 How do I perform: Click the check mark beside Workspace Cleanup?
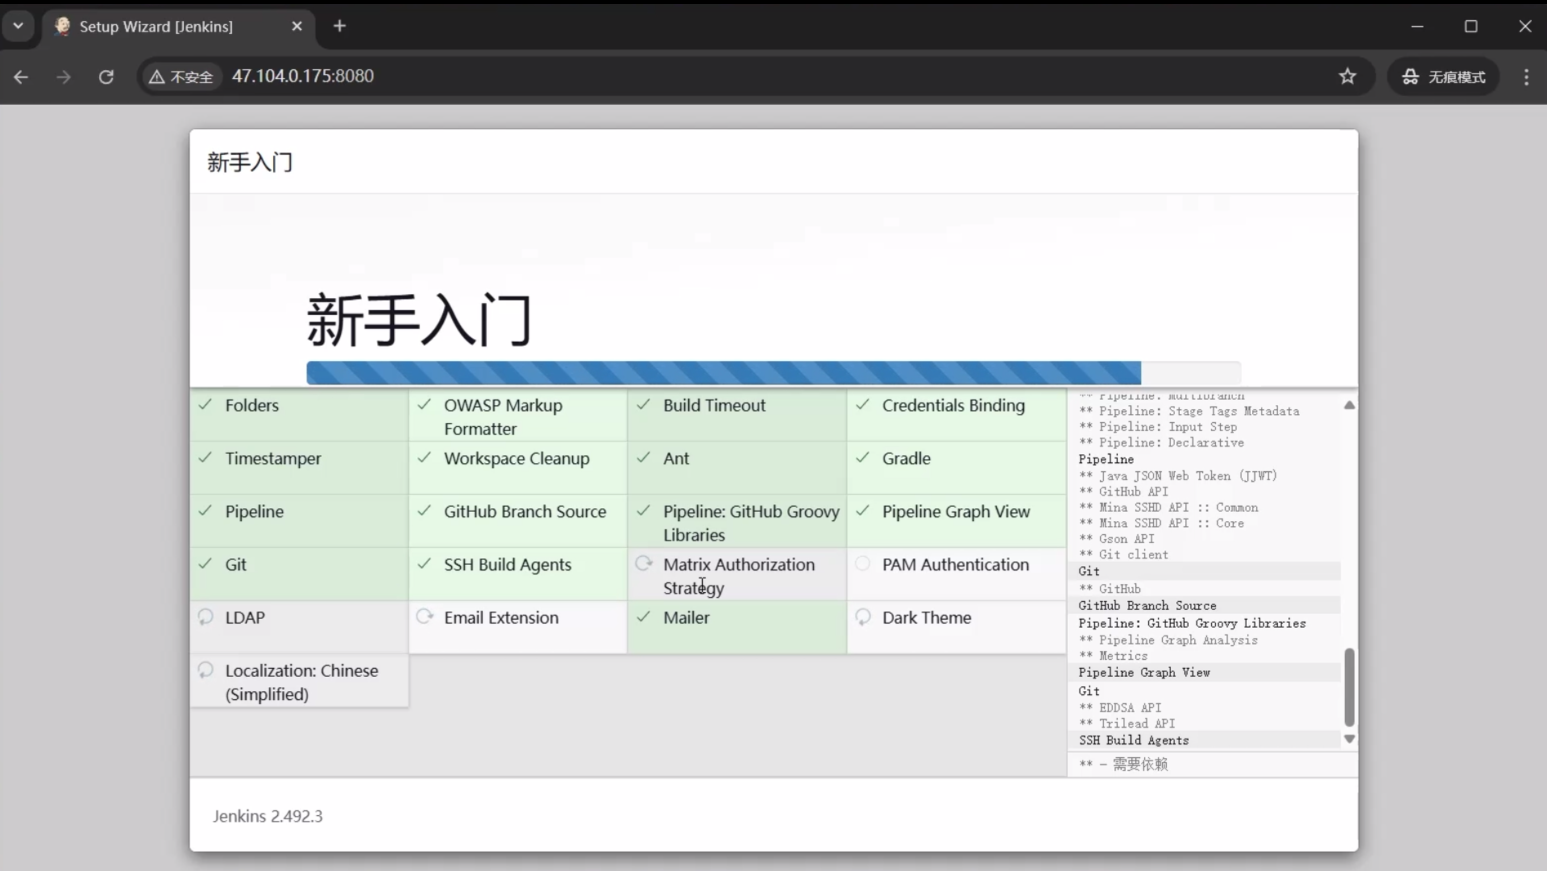tap(424, 458)
